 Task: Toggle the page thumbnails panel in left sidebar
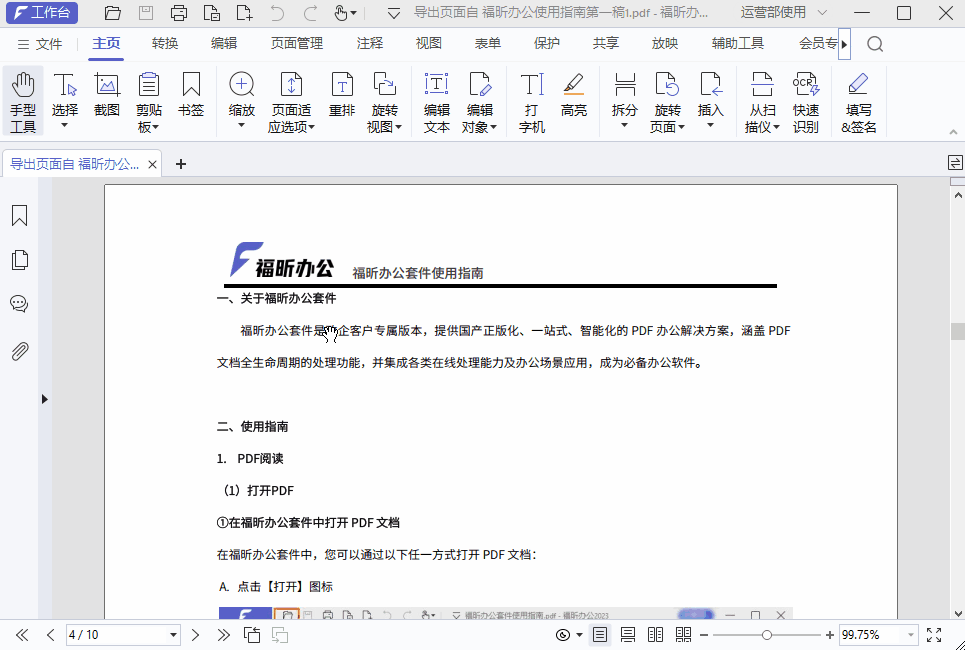coord(19,259)
